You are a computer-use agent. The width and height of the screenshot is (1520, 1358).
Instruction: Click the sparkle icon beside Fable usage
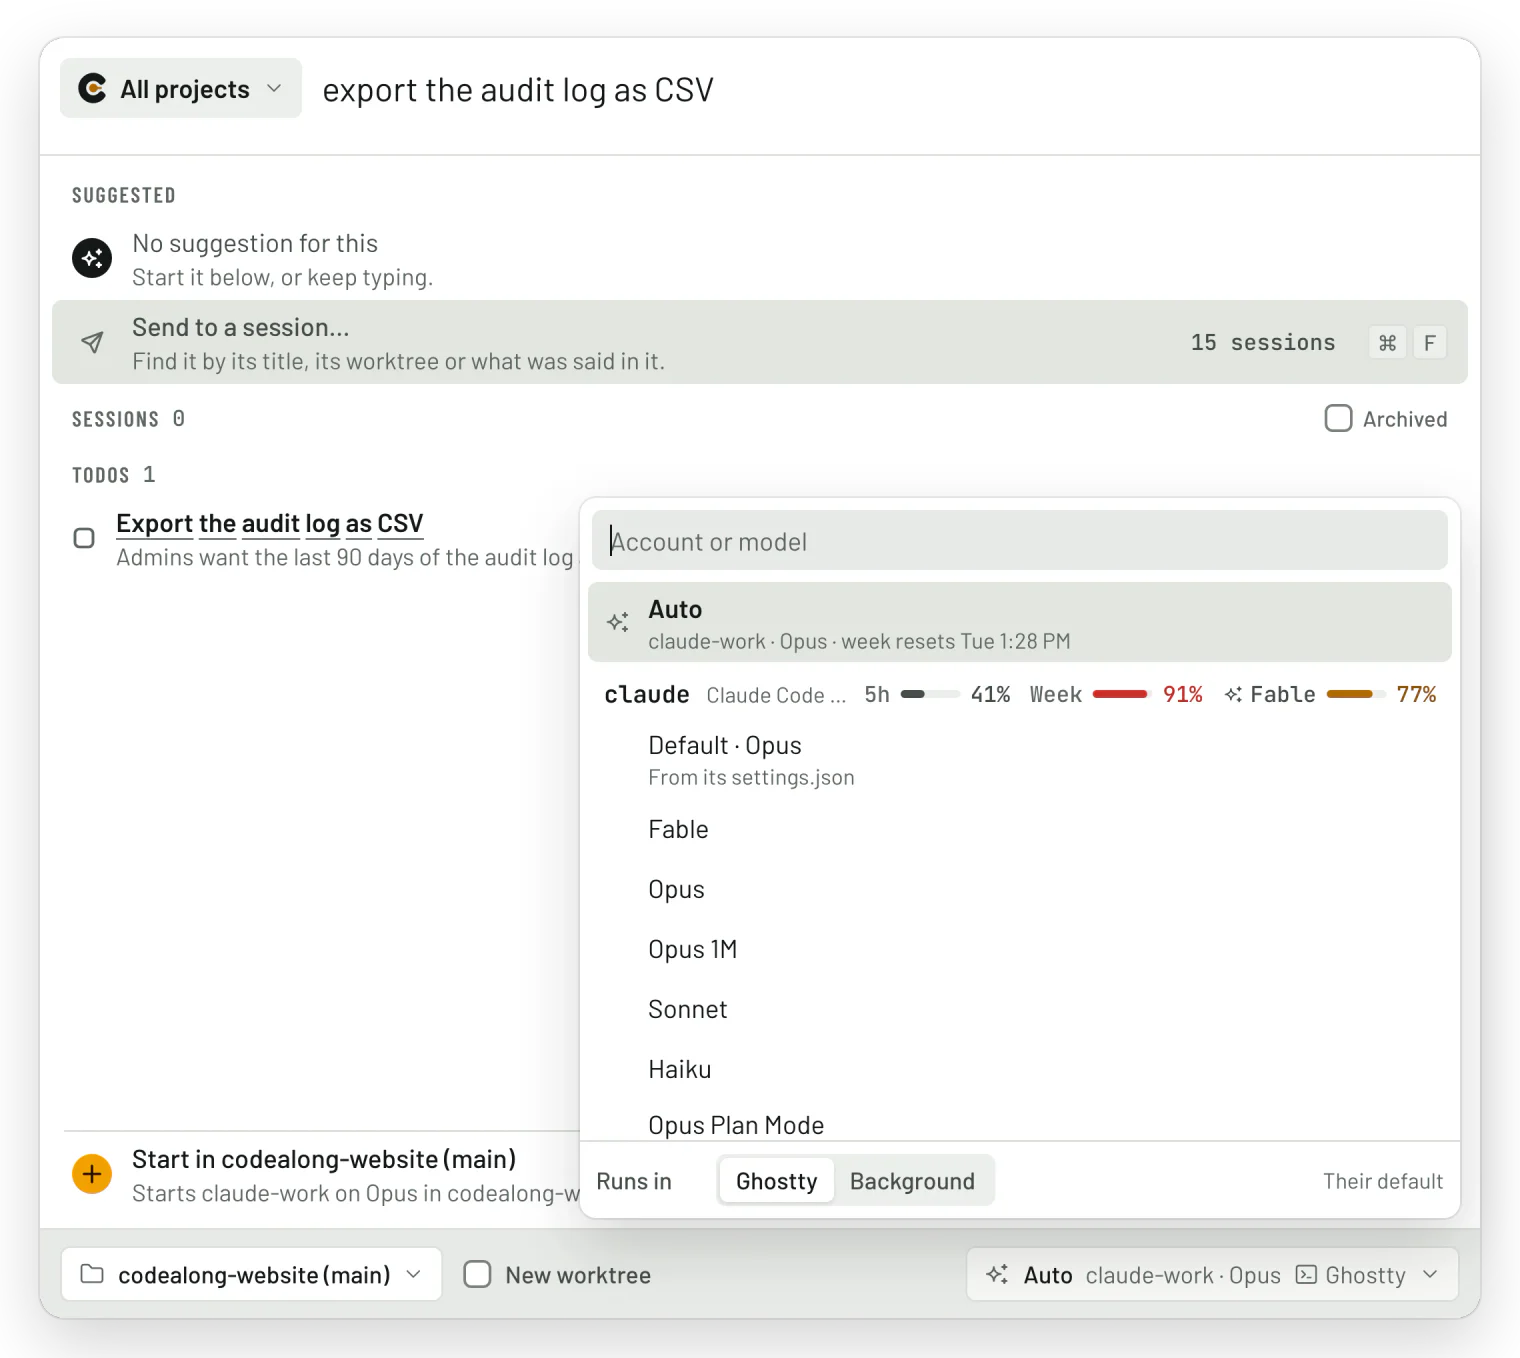[1233, 694]
